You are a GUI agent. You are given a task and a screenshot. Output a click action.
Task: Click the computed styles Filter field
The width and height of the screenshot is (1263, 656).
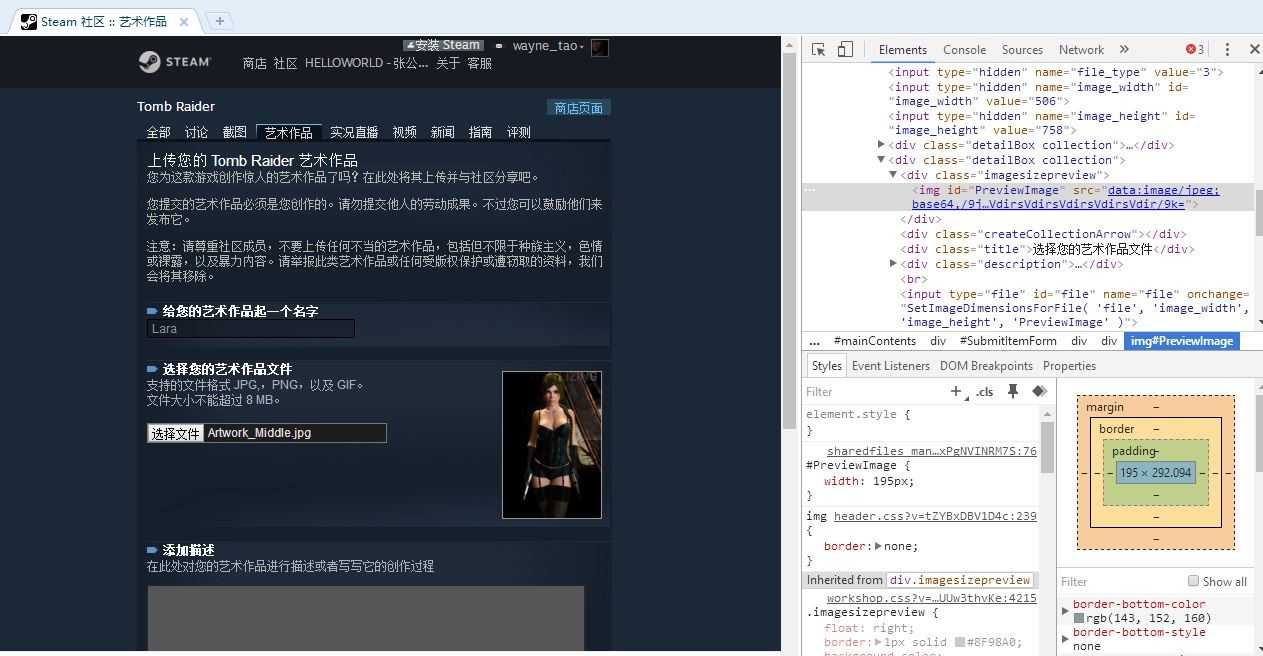(1120, 581)
